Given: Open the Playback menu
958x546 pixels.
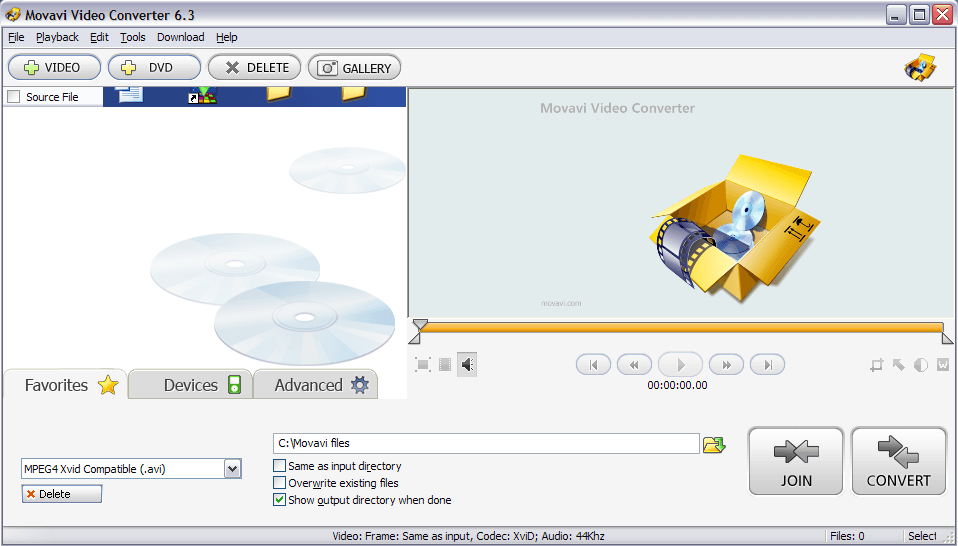Looking at the screenshot, I should (57, 37).
